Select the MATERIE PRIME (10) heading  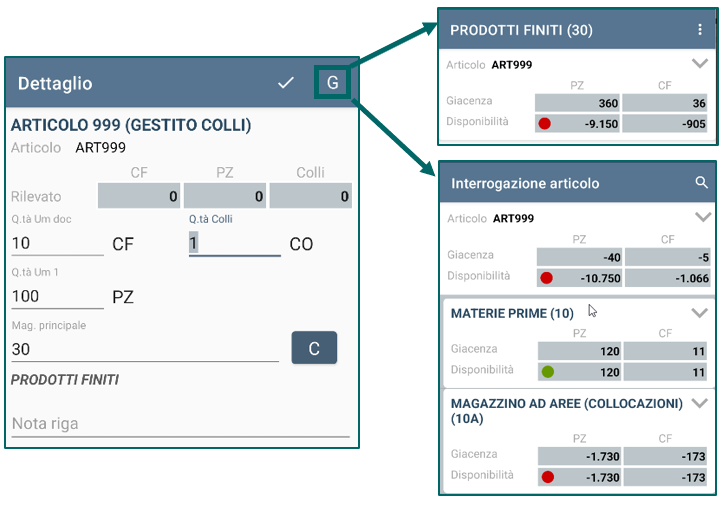point(512,314)
